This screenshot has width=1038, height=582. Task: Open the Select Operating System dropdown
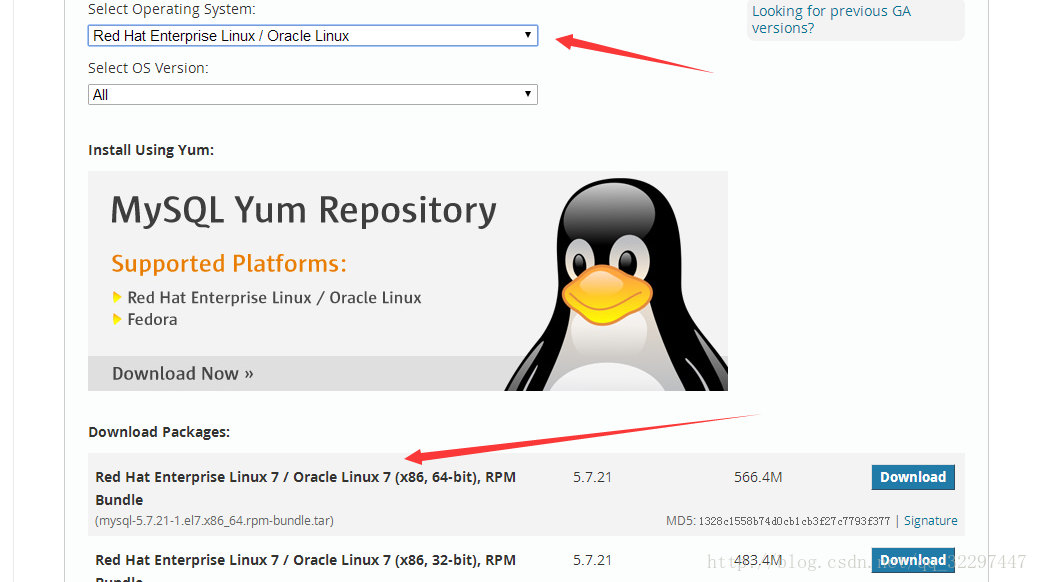click(312, 36)
